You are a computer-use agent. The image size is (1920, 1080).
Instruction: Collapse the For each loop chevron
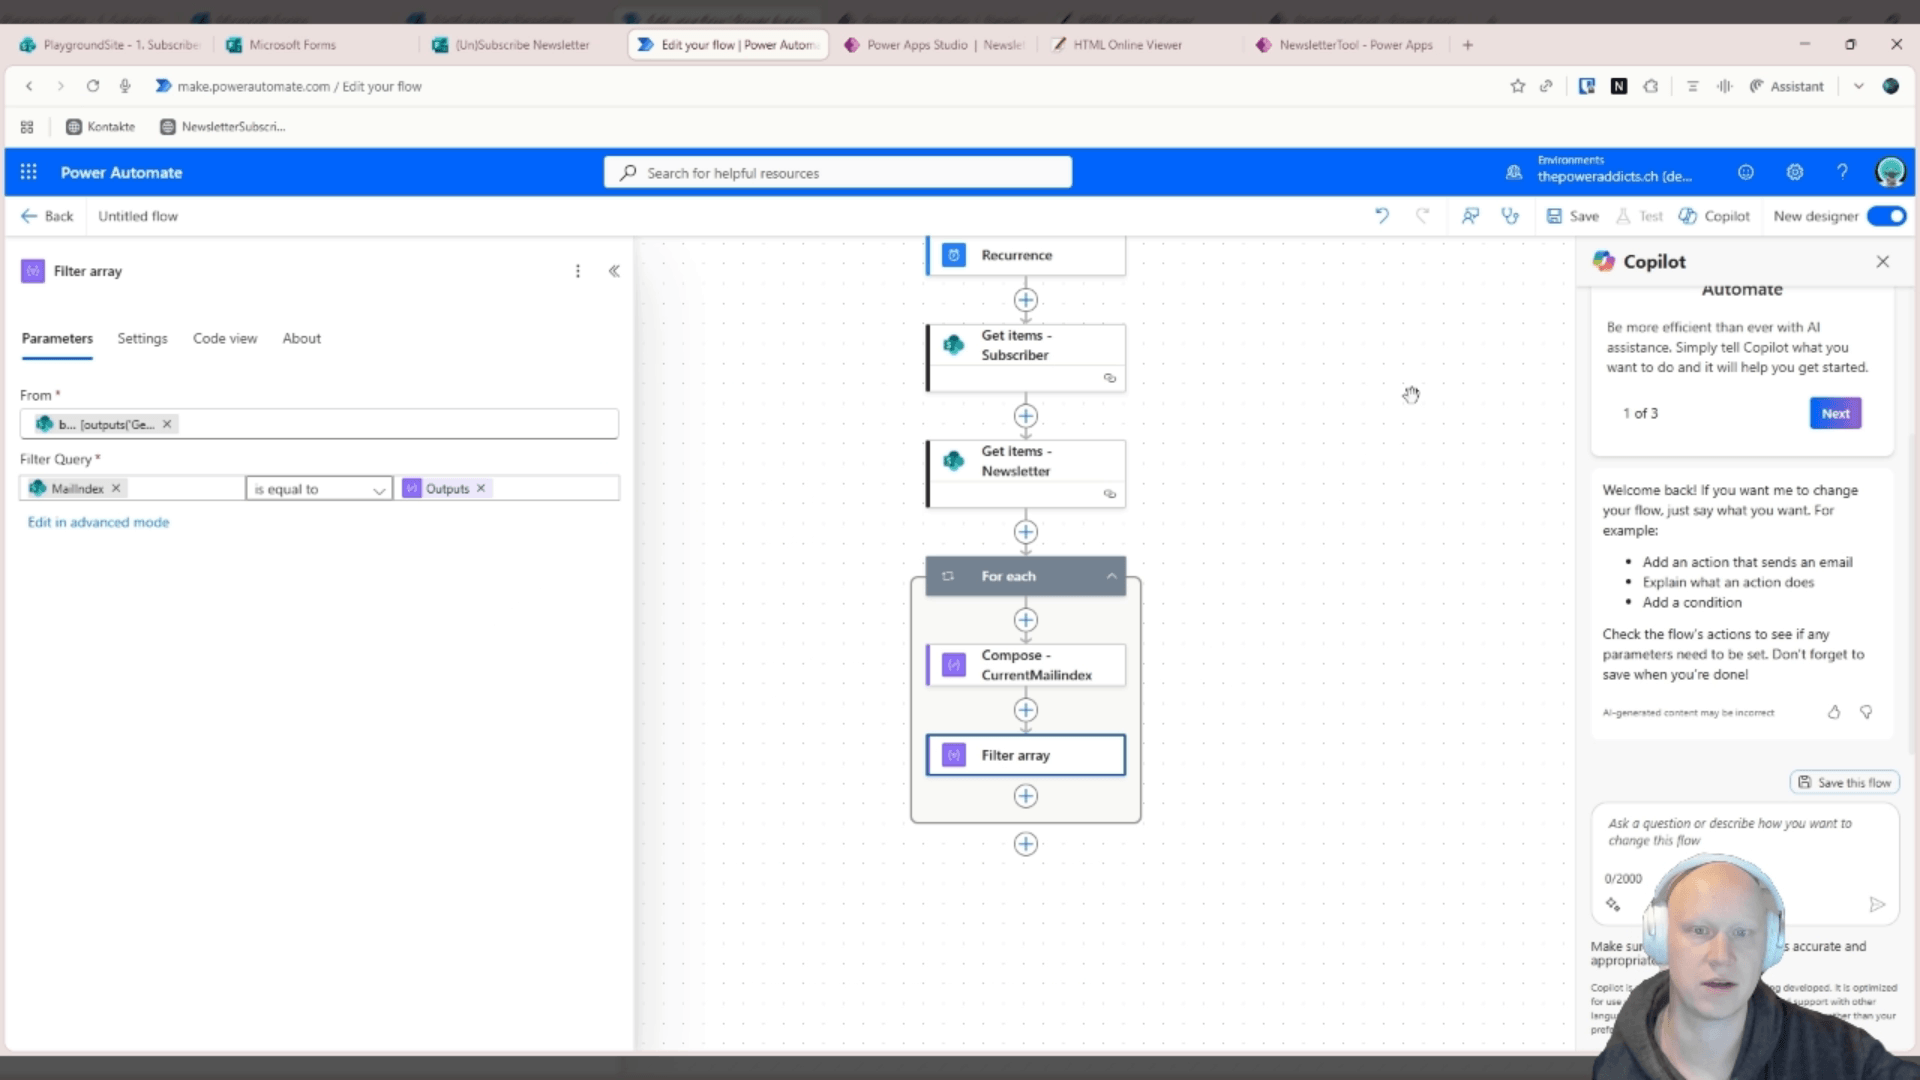point(1111,576)
